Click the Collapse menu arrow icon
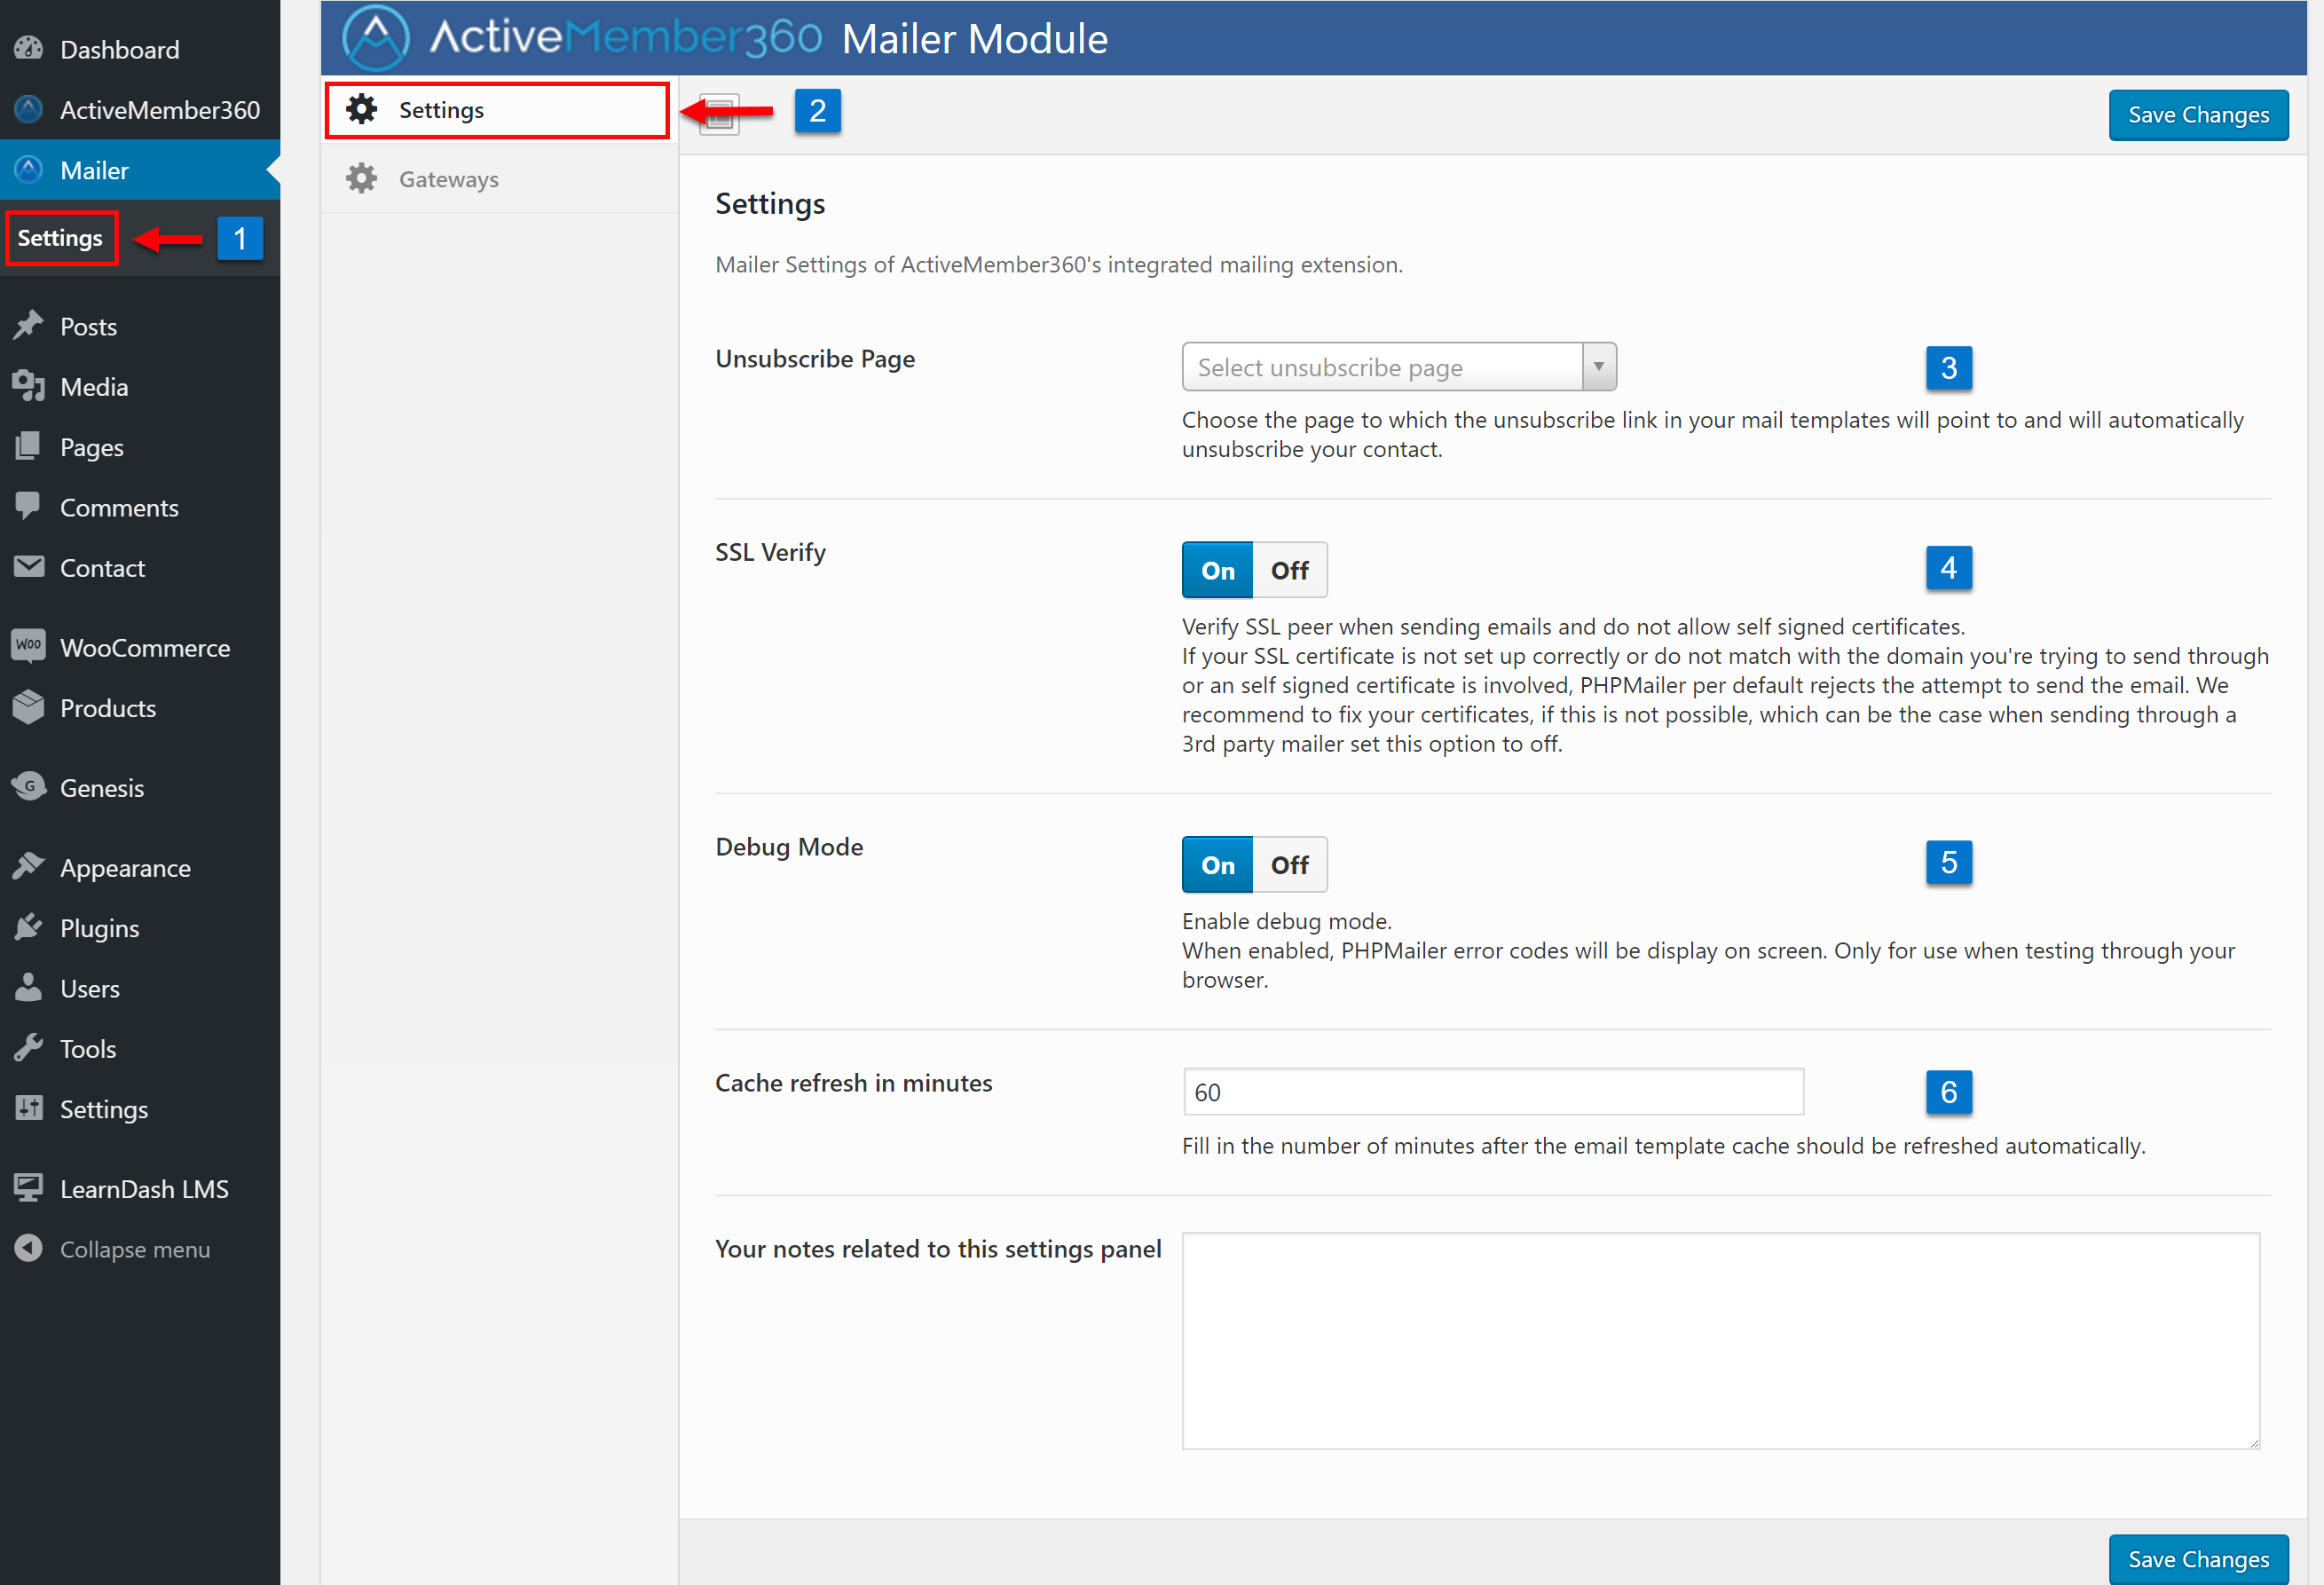Viewport: 2324px width, 1585px height. click(x=29, y=1248)
